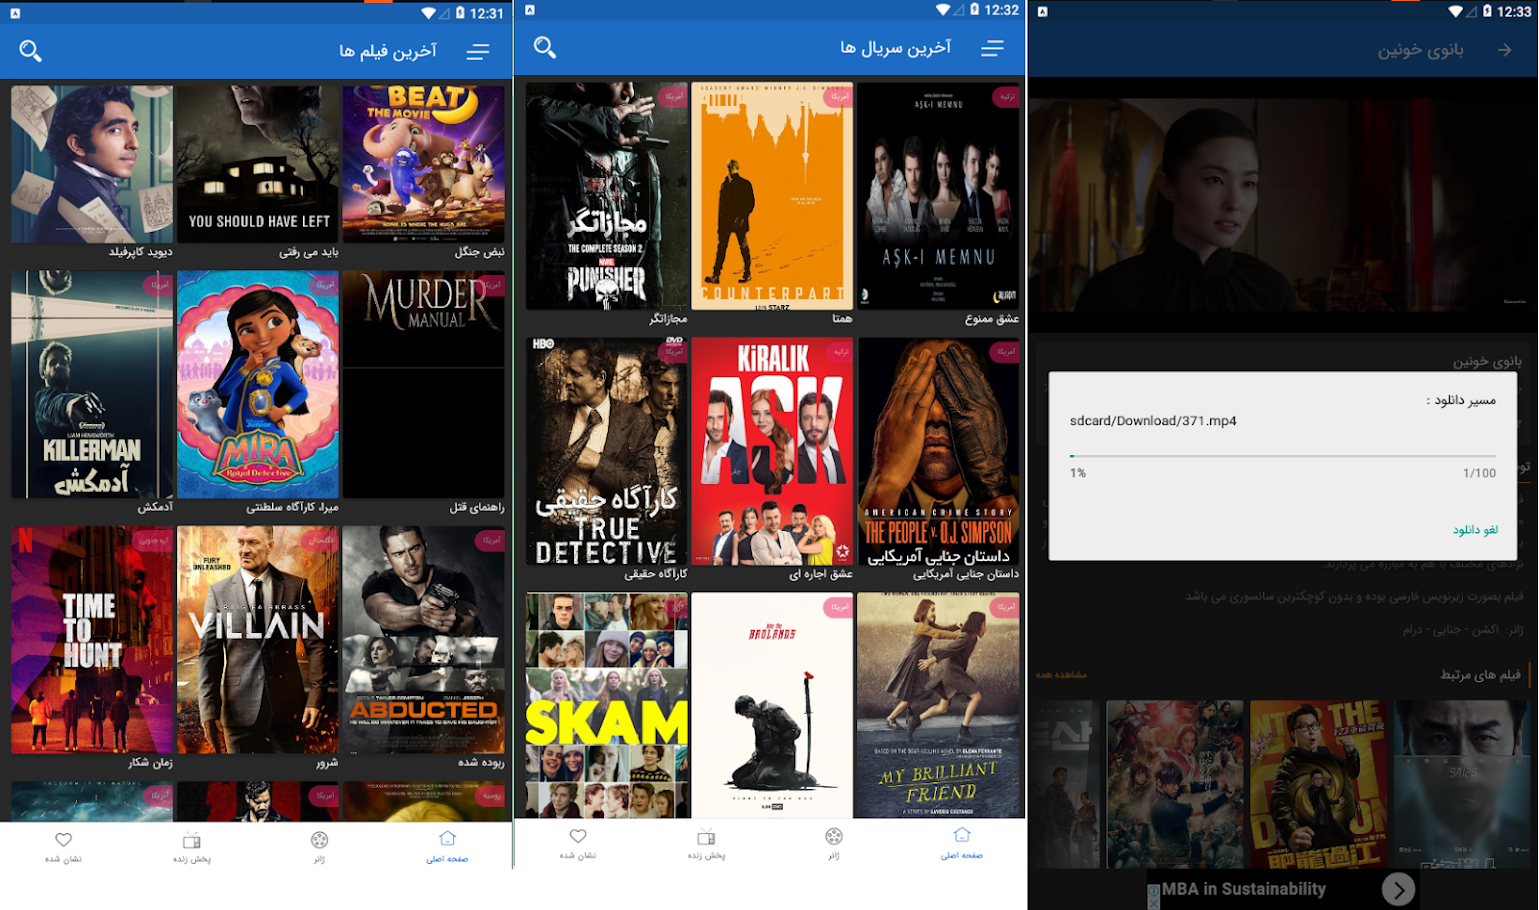Click the video preview on detail screen
Screen dimensions: 1539x910
coord(1283,205)
